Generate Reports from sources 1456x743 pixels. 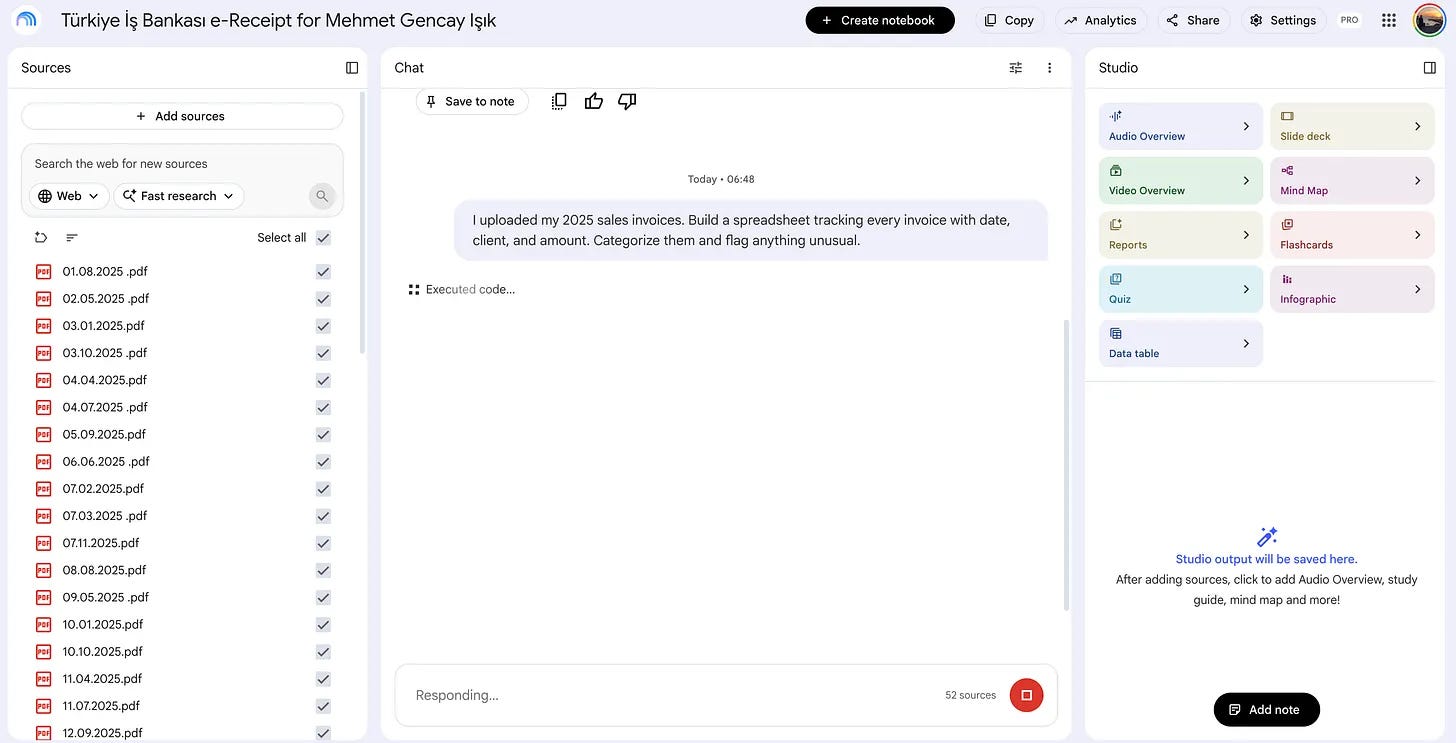[1181, 235]
